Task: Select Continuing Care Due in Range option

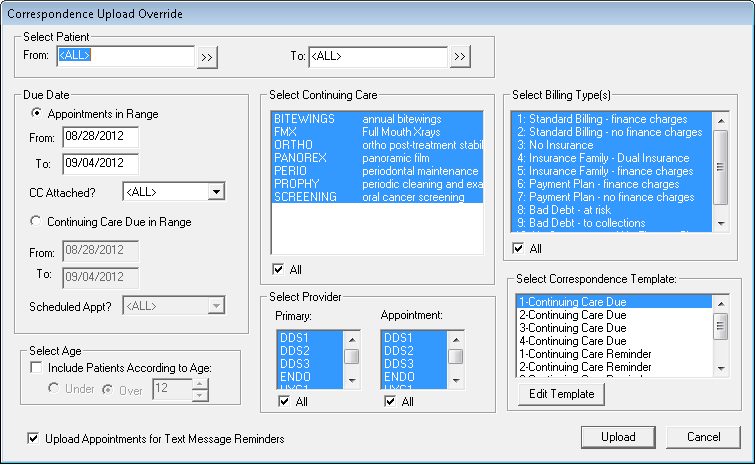Action: click(37, 221)
